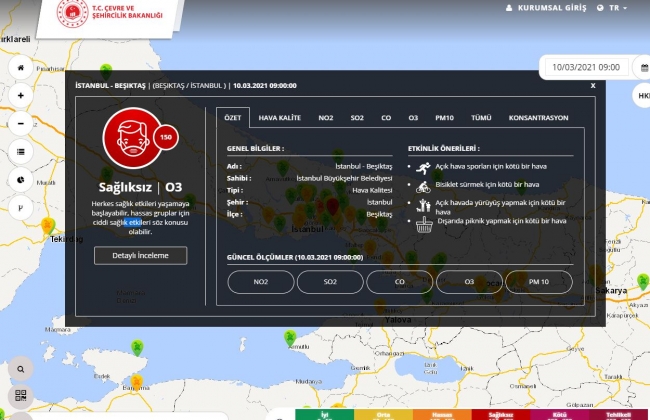The image size is (650, 420).
Task: Click the date-time input field
Action: coord(584,67)
